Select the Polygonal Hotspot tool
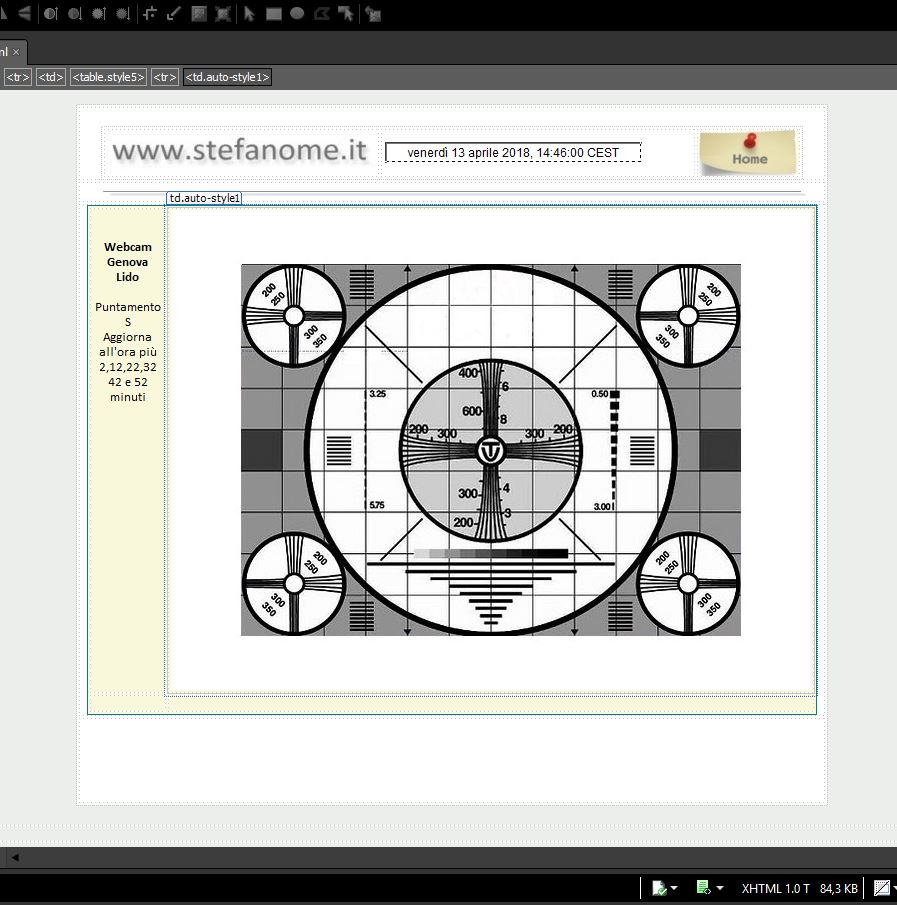This screenshot has height=905, width=897. coord(322,14)
